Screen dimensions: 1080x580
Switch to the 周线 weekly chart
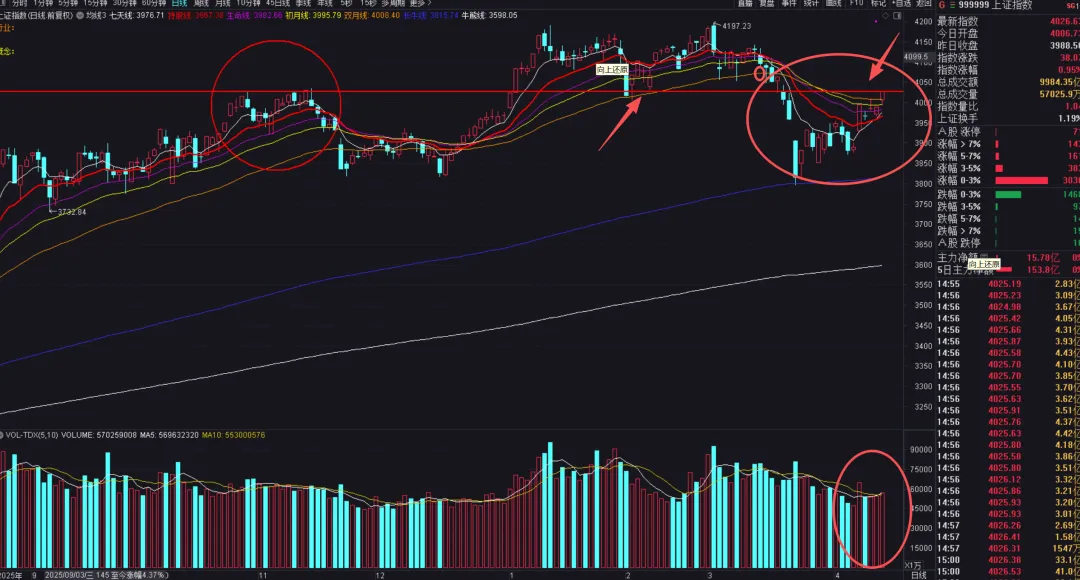click(x=201, y=3)
